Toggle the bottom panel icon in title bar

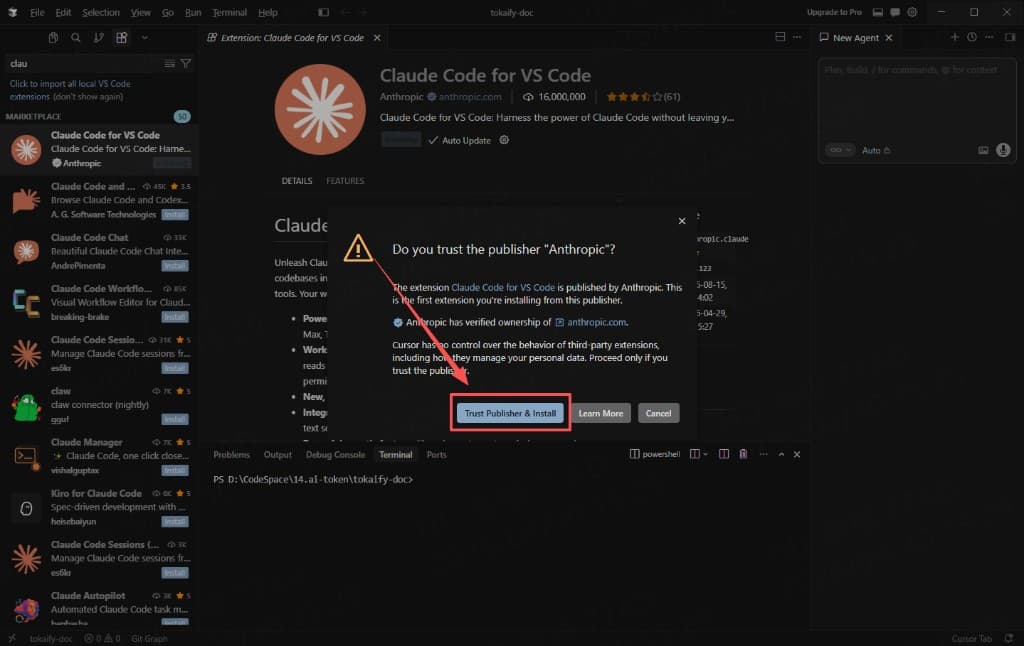point(878,12)
